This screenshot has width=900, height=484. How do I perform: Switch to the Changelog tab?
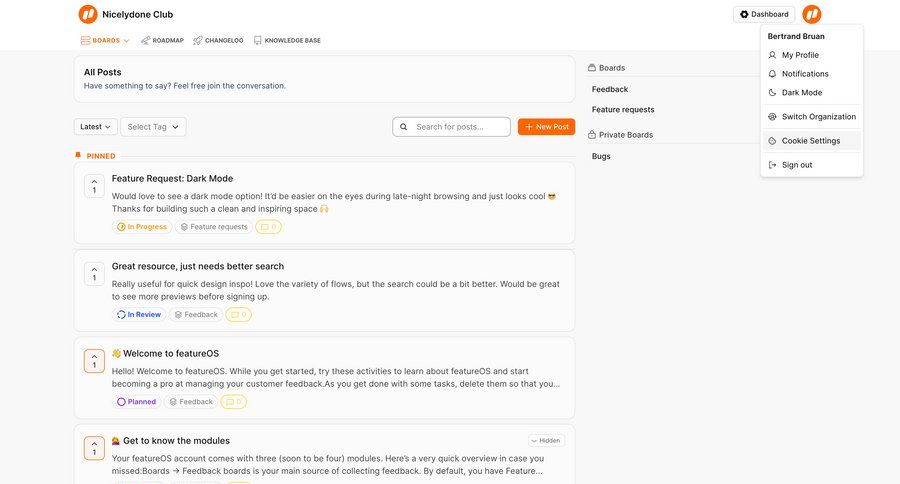point(218,41)
